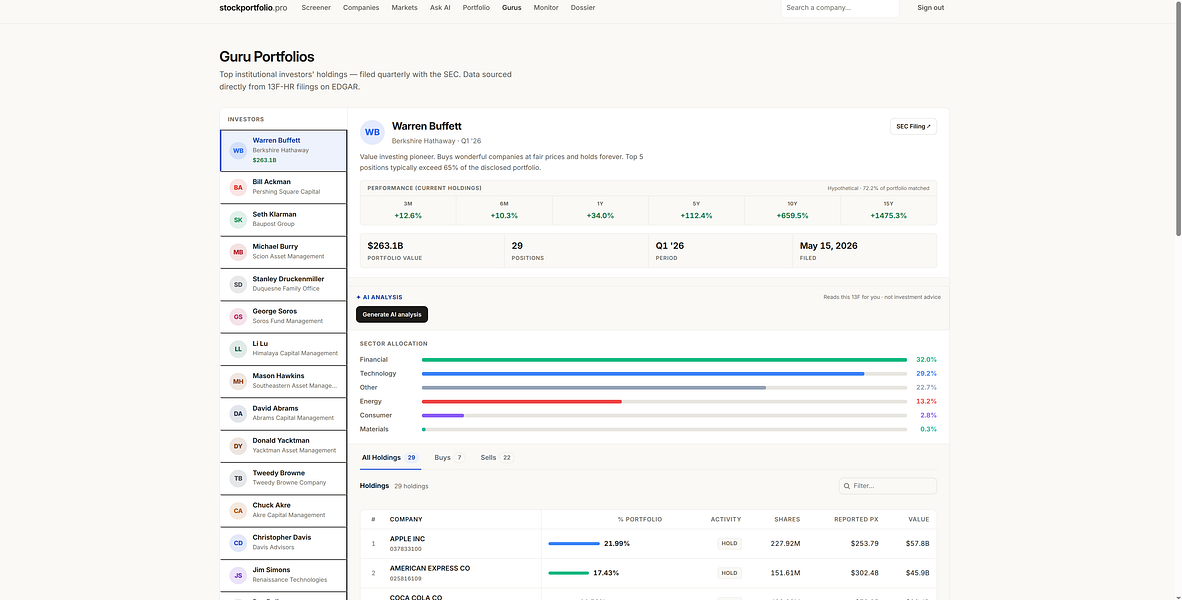
Task: Click Donald Yacktman's DY avatar
Action: (x=238, y=445)
